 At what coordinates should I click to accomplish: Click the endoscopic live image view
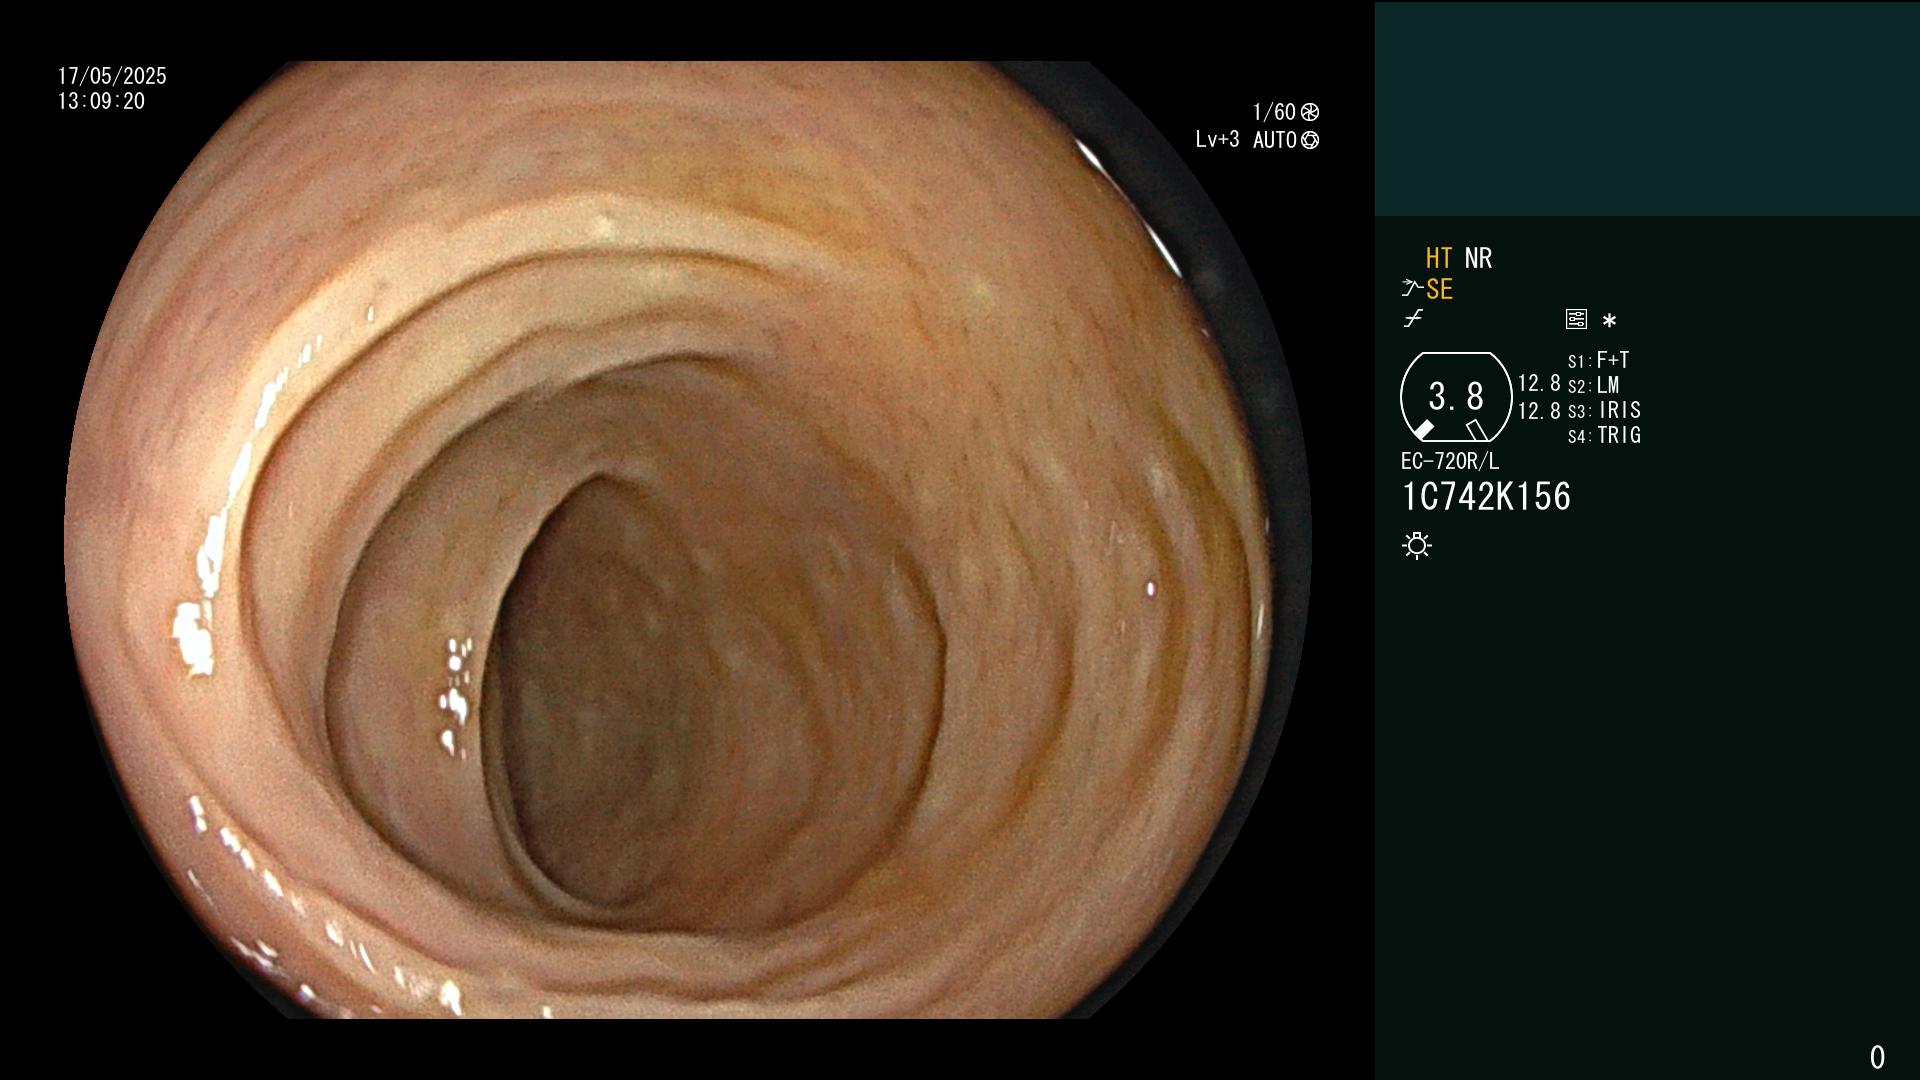point(688,540)
